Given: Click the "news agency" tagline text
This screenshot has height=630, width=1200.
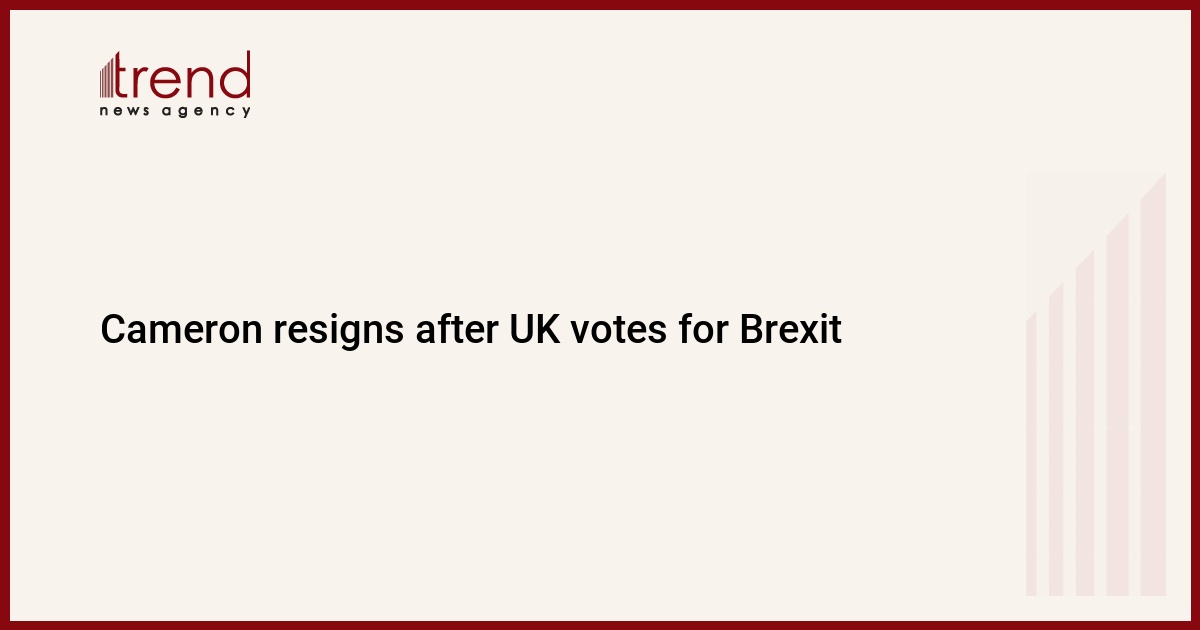Looking at the screenshot, I should pos(175,111).
